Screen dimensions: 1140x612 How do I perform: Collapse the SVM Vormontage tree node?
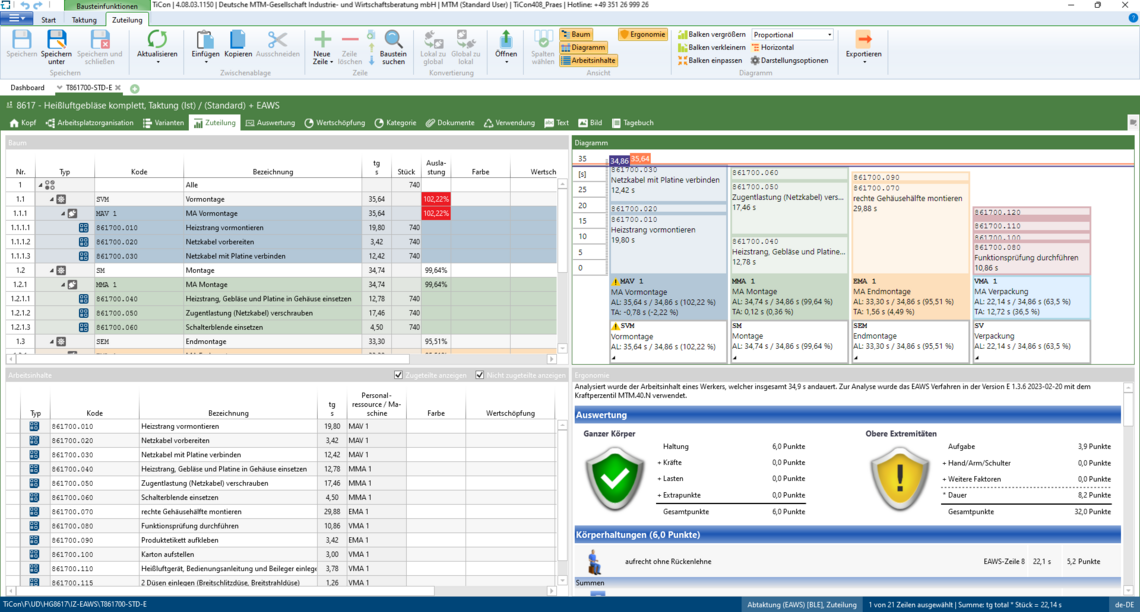(50, 199)
